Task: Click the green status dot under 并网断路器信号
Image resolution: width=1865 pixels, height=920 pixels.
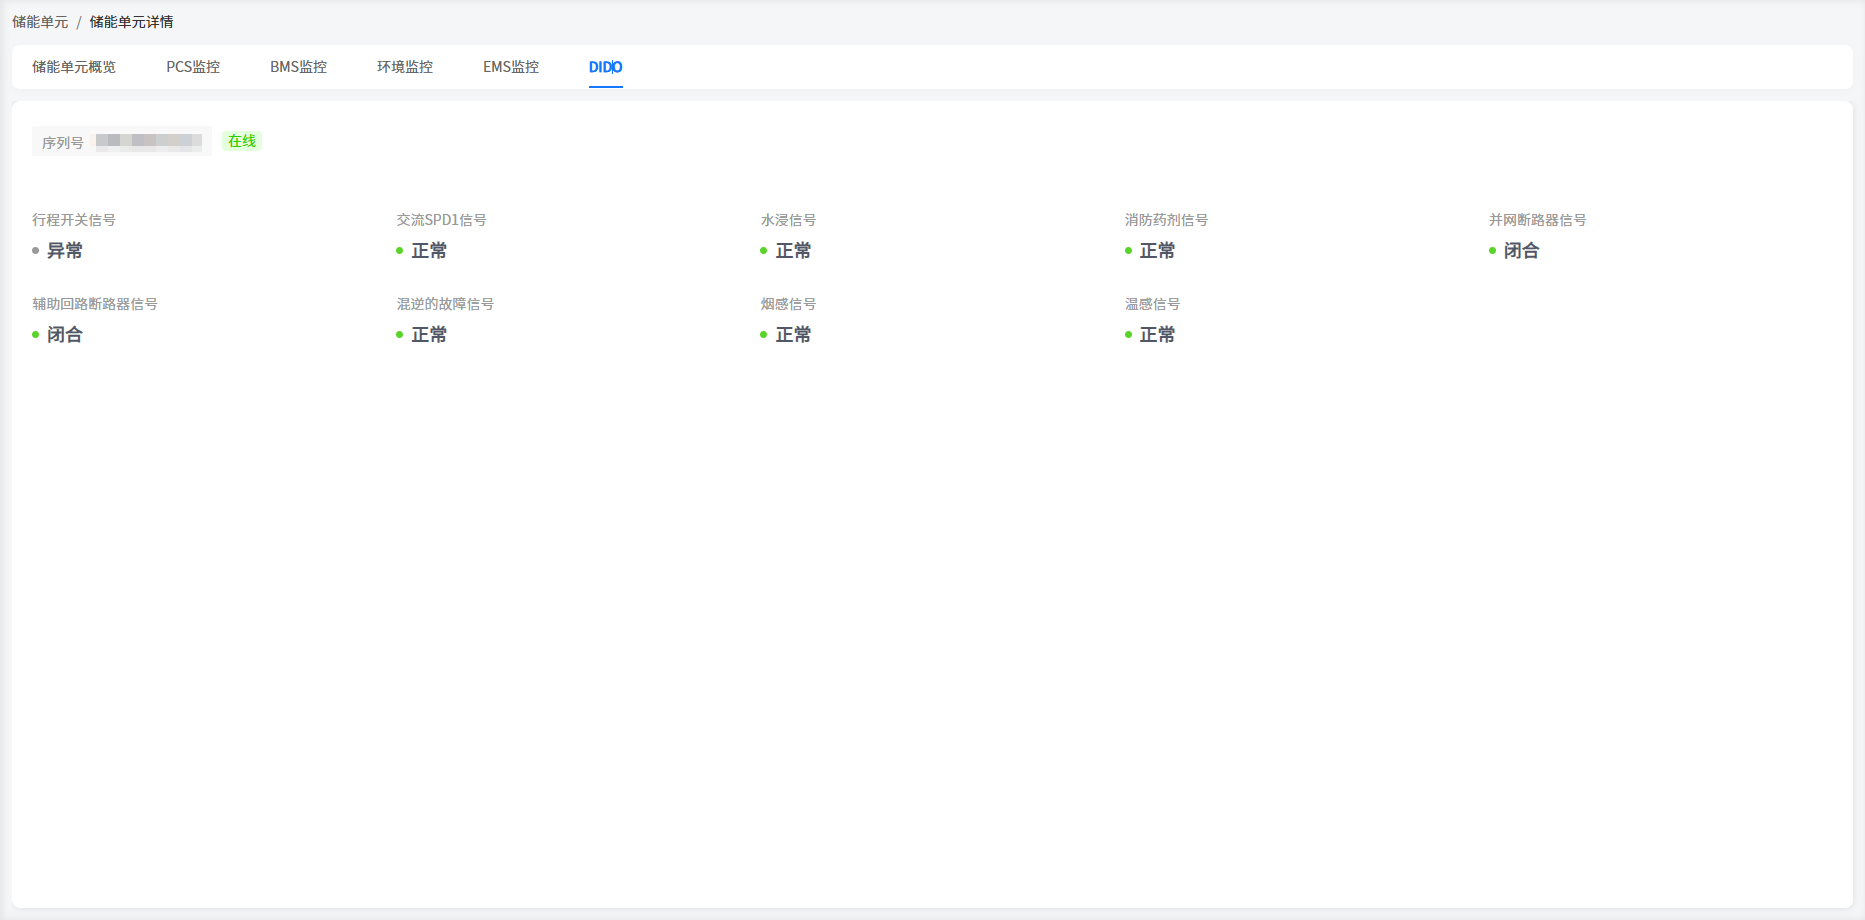Action: click(x=1493, y=251)
